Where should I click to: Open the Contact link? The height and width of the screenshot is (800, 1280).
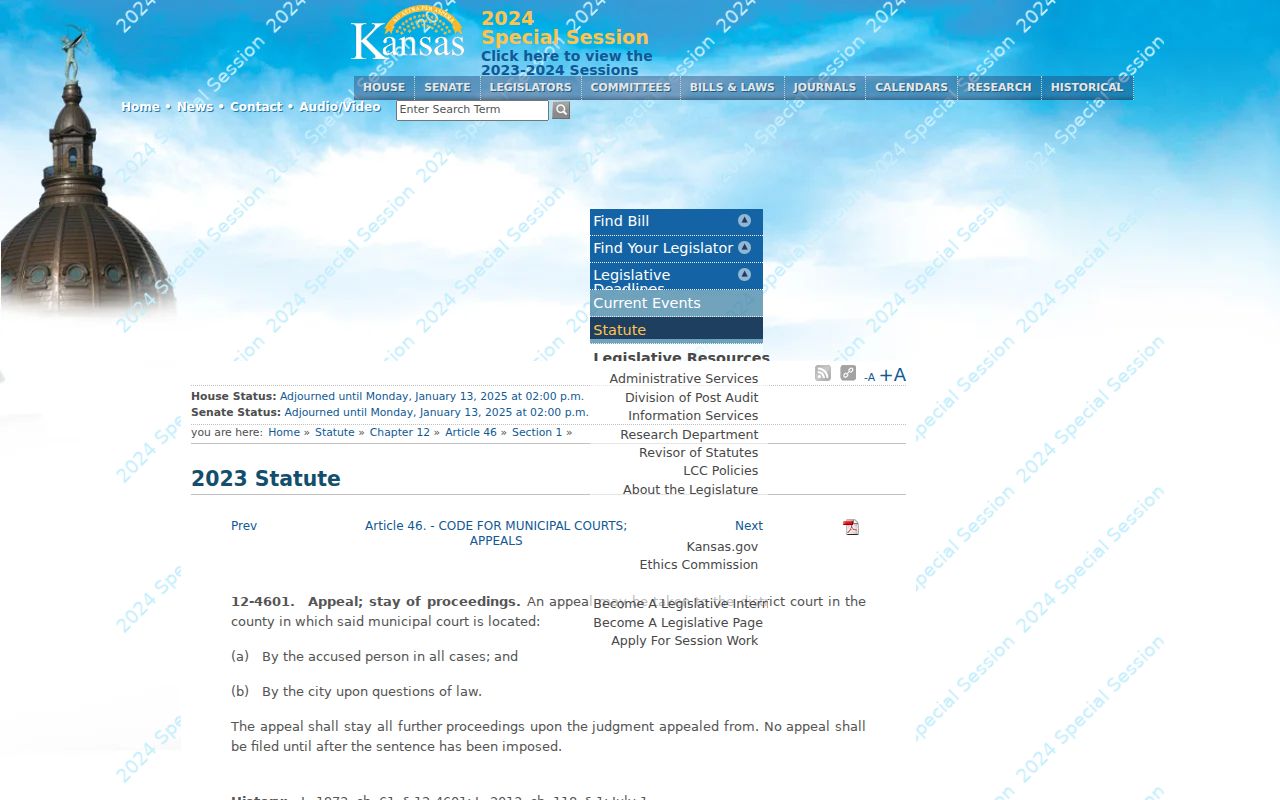point(256,107)
